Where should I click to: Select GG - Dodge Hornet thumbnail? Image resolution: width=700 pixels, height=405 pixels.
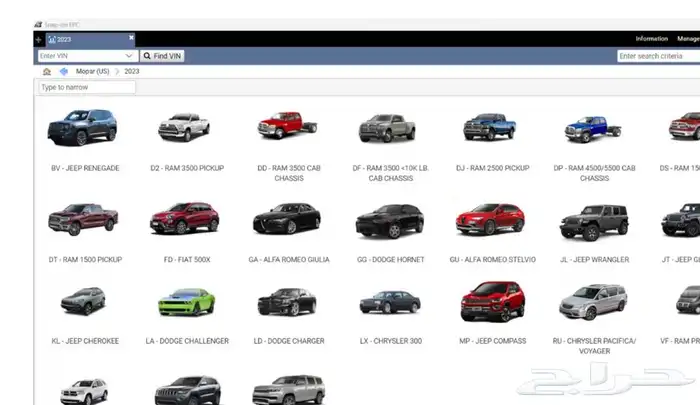point(390,221)
